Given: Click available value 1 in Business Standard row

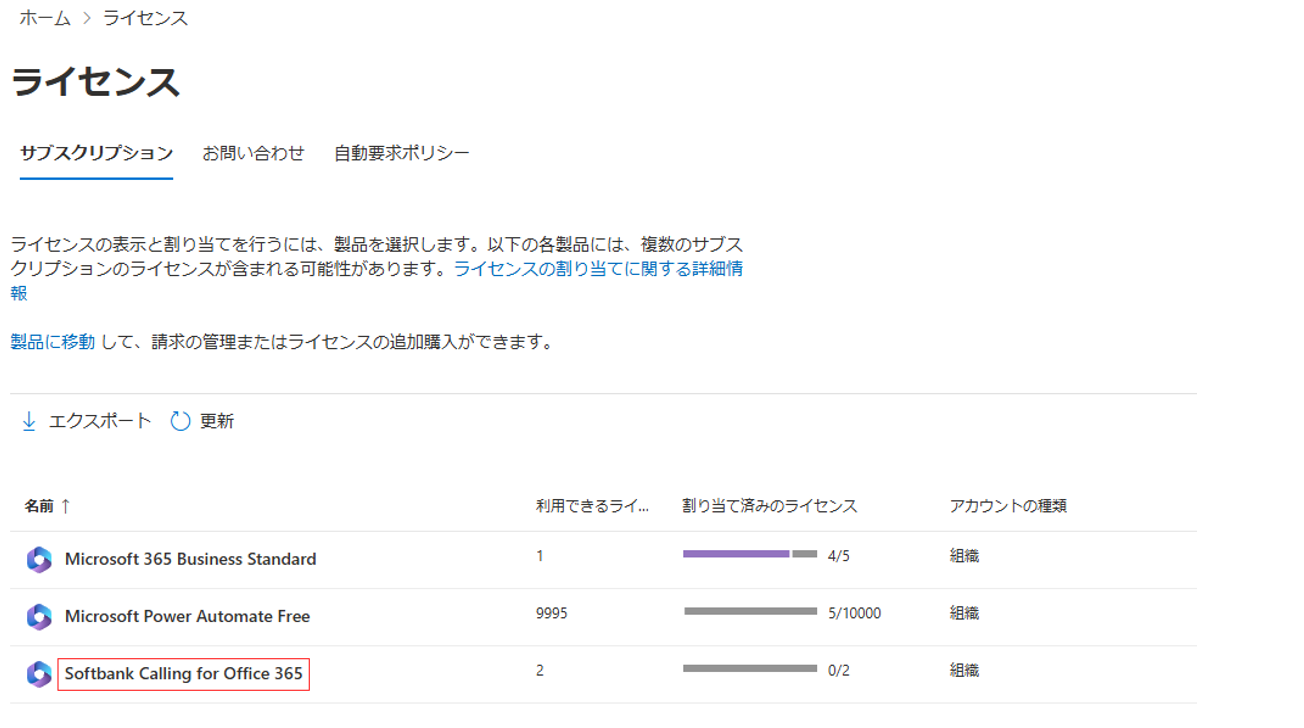Looking at the screenshot, I should tap(540, 556).
